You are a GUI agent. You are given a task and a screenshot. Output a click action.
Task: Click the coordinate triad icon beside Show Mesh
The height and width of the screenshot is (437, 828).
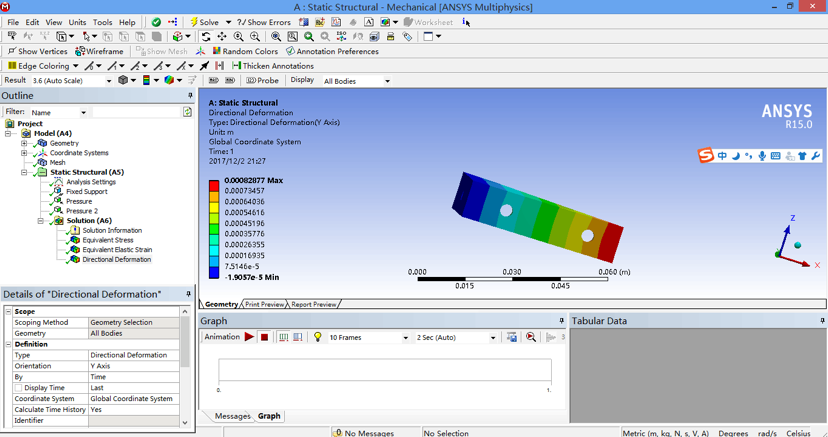coord(200,51)
